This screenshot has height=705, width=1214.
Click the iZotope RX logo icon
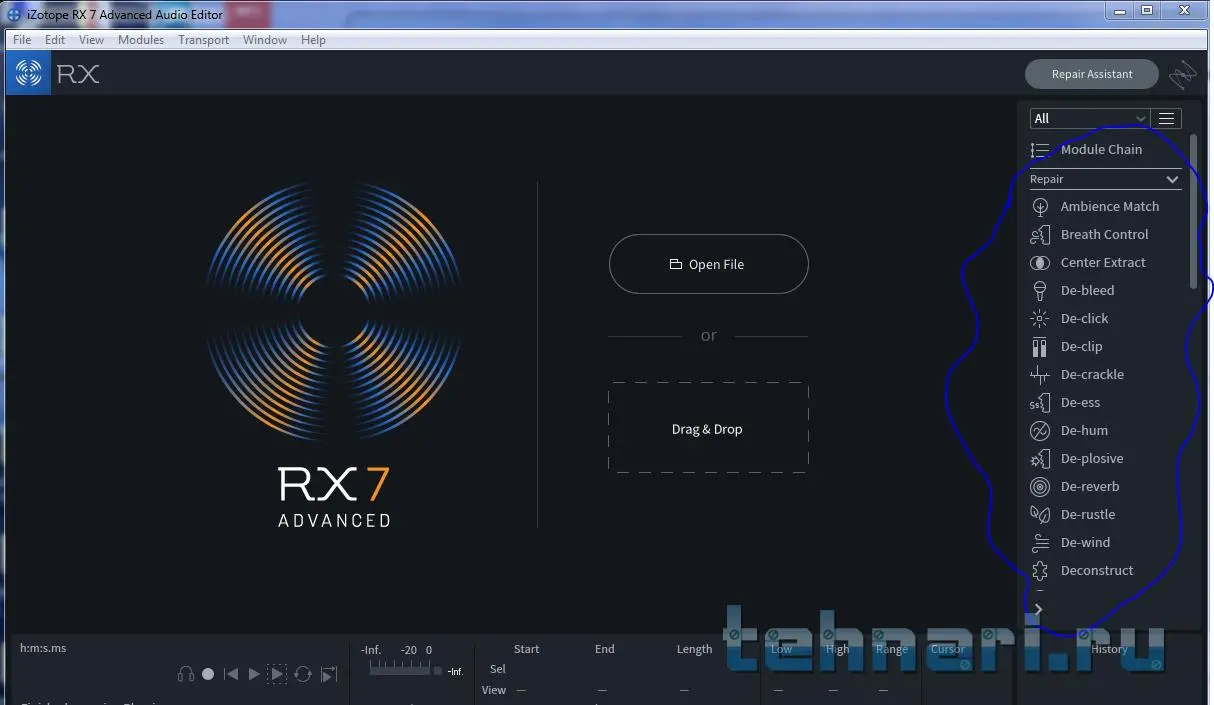coord(29,73)
